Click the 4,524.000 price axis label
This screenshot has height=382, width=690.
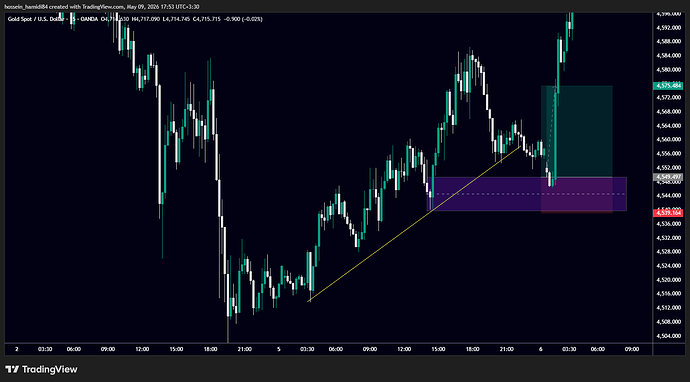[x=668, y=266]
